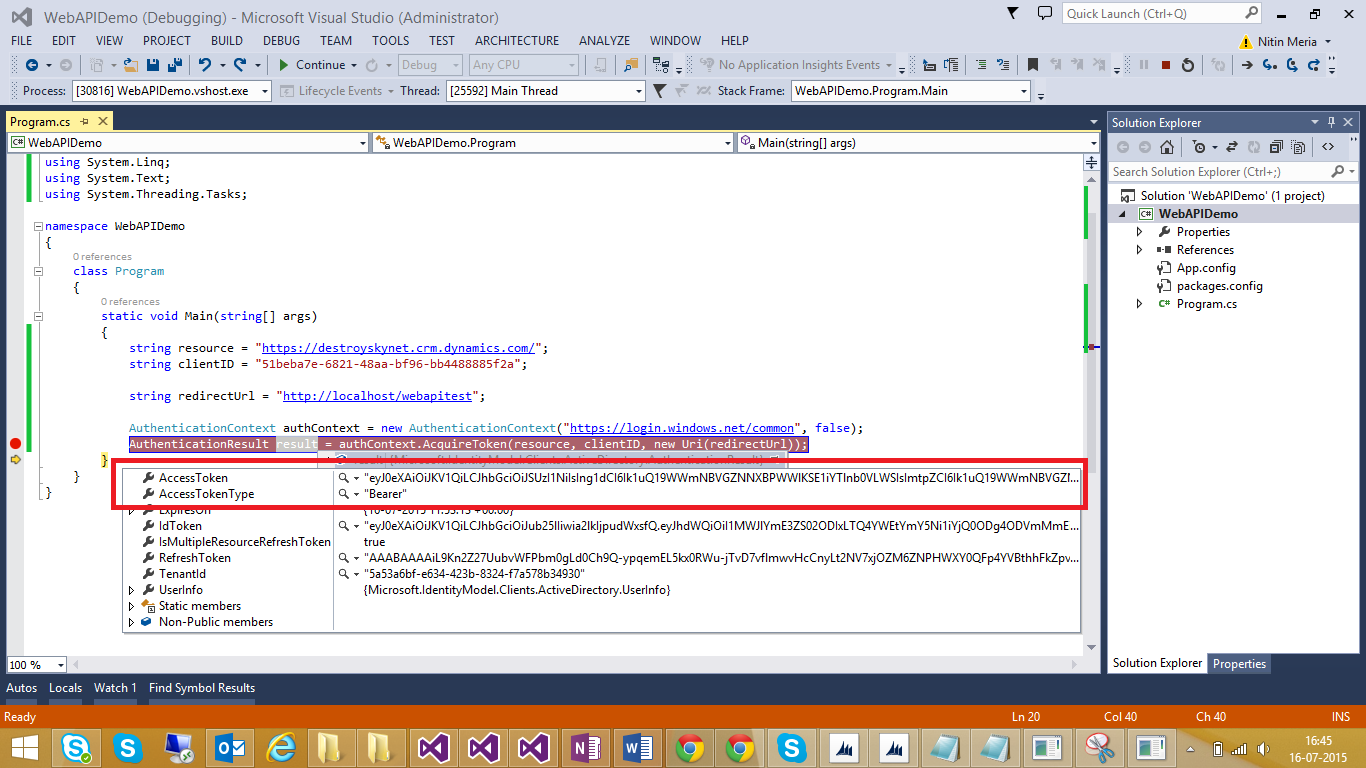The height and width of the screenshot is (768, 1366).
Task: Switch to the Properties tab beside Solution Explorer
Action: pos(1239,664)
